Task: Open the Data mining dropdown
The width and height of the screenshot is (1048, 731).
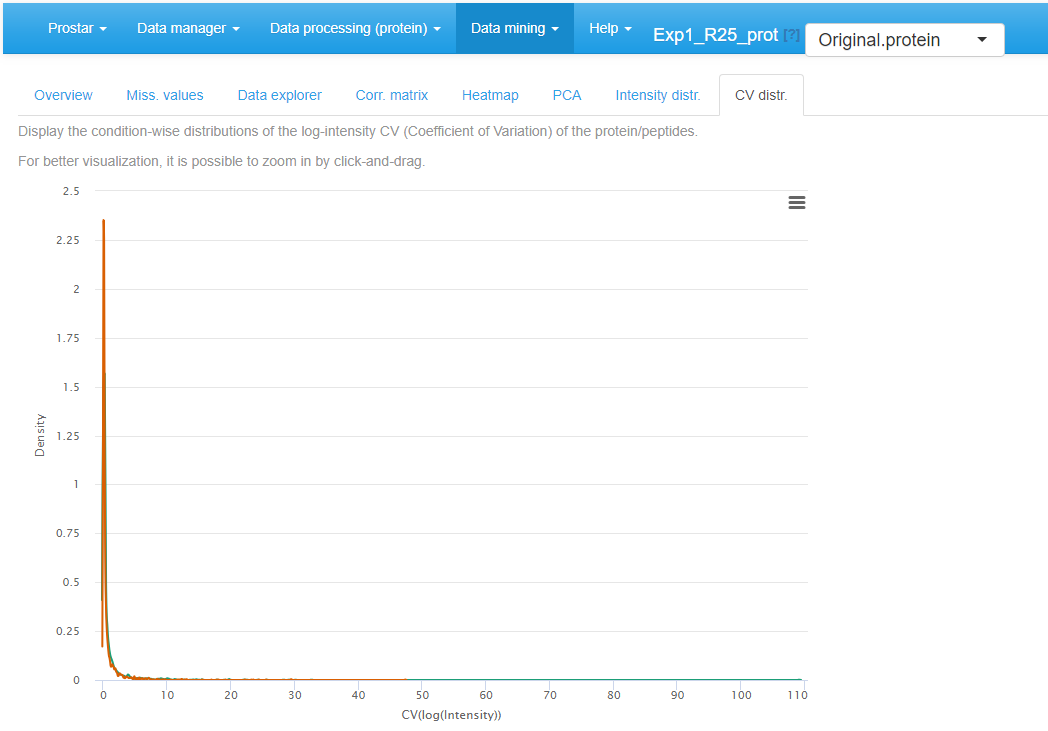Action: tap(514, 28)
